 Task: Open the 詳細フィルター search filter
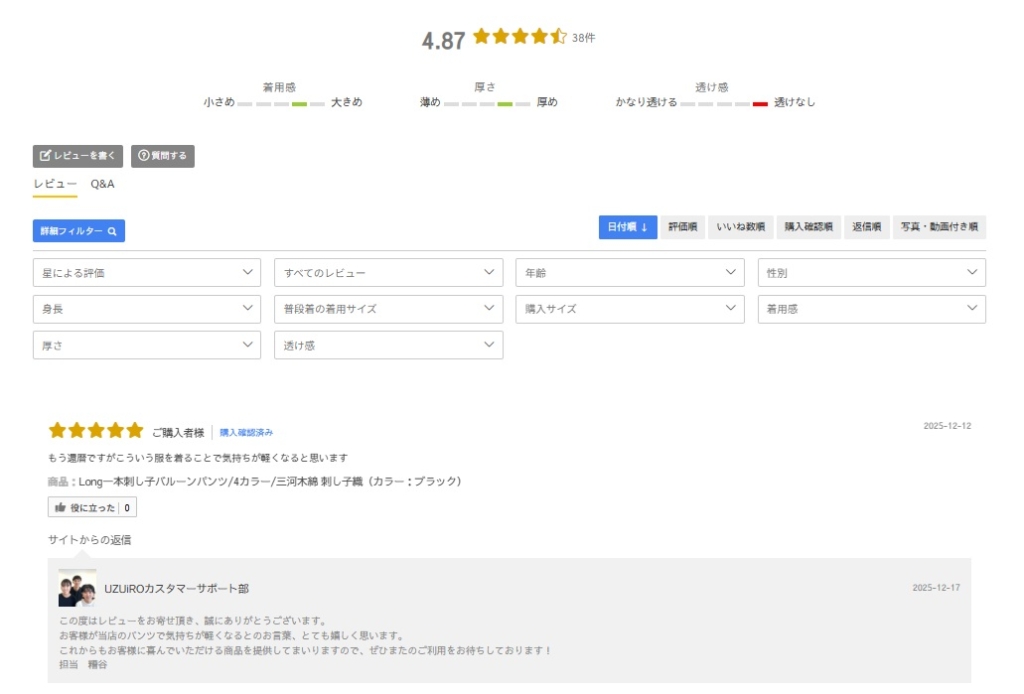[79, 231]
